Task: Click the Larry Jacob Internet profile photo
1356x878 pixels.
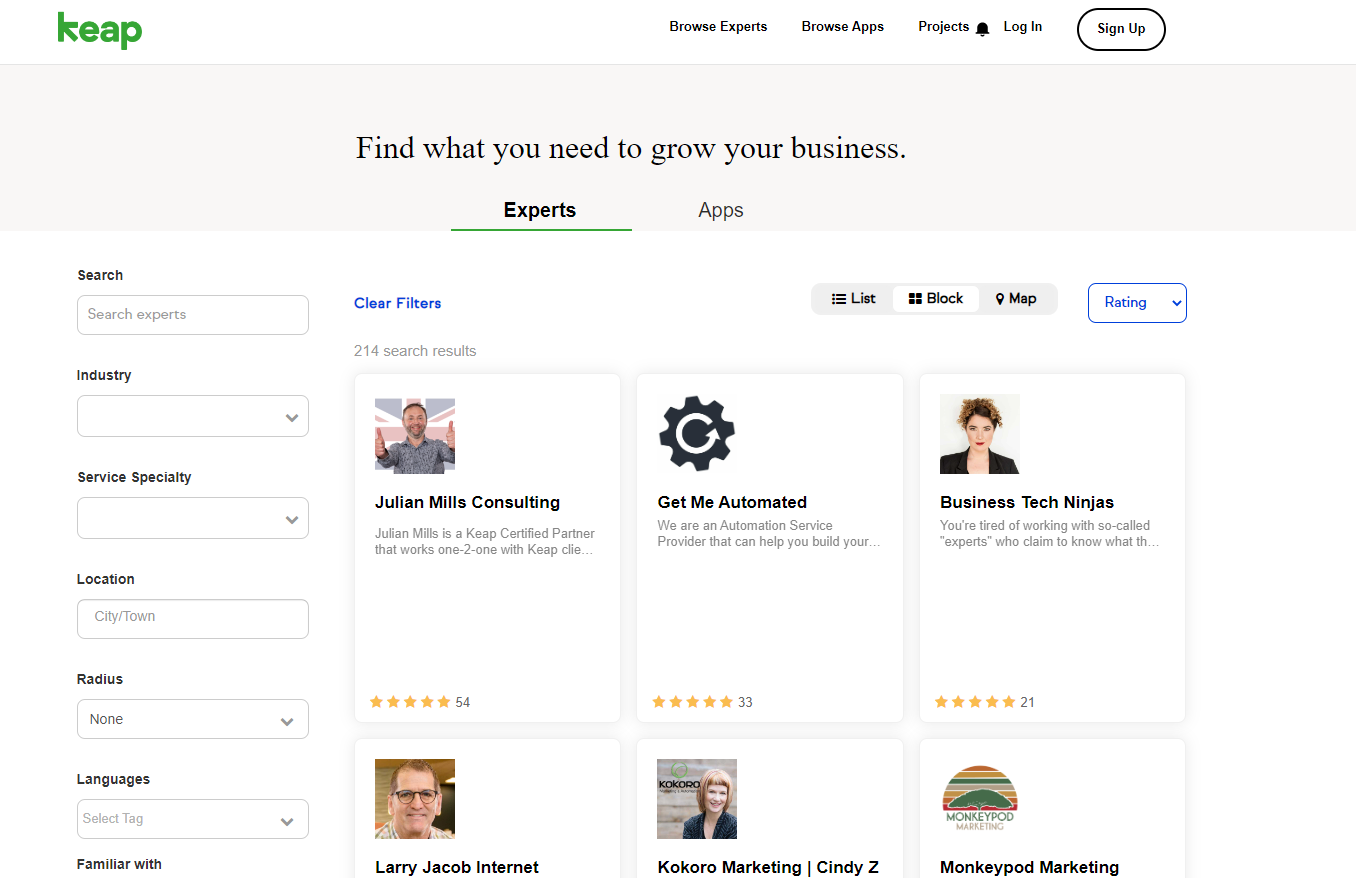Action: (x=415, y=798)
